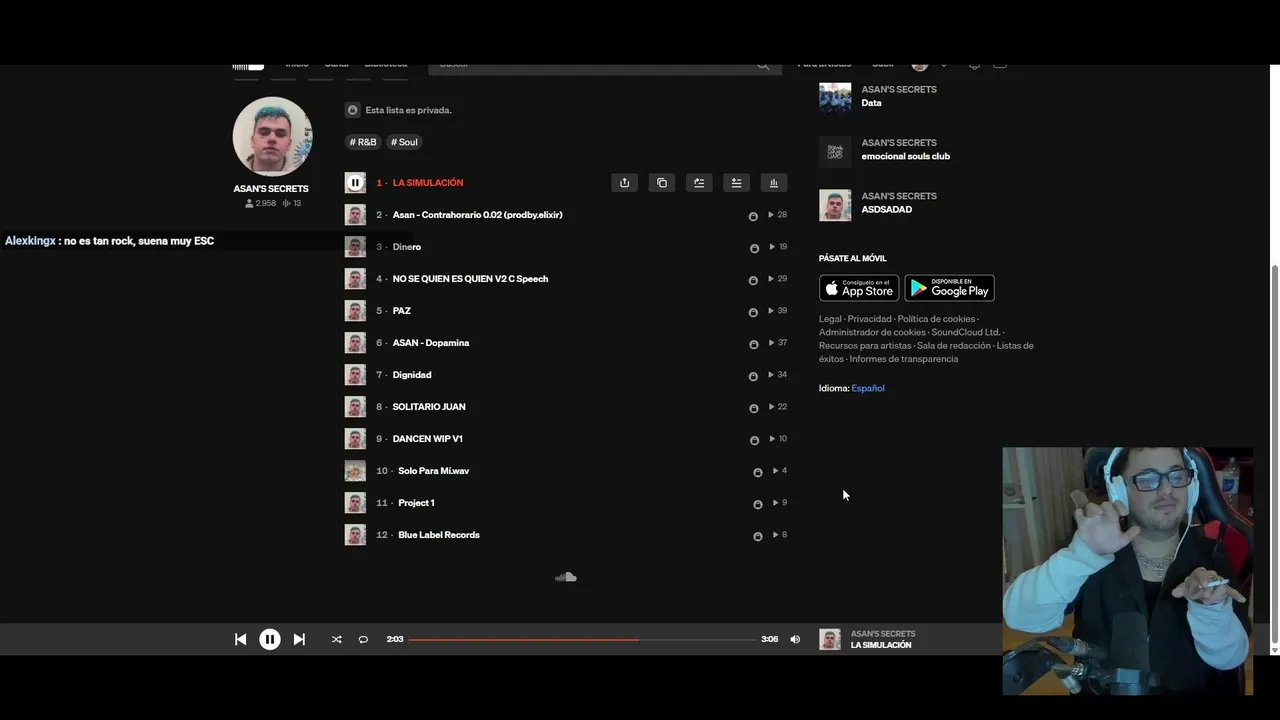This screenshot has height=720, width=1280.
Task: Click the Data playlist artwork
Action: click(x=835, y=98)
